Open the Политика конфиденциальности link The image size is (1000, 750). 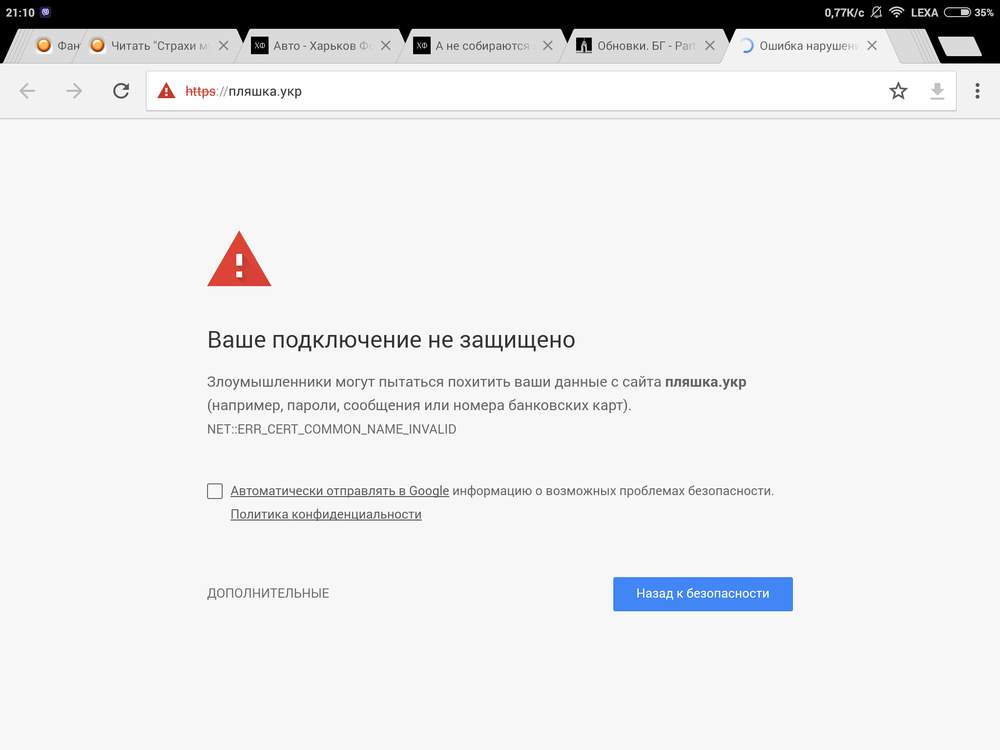pos(326,514)
